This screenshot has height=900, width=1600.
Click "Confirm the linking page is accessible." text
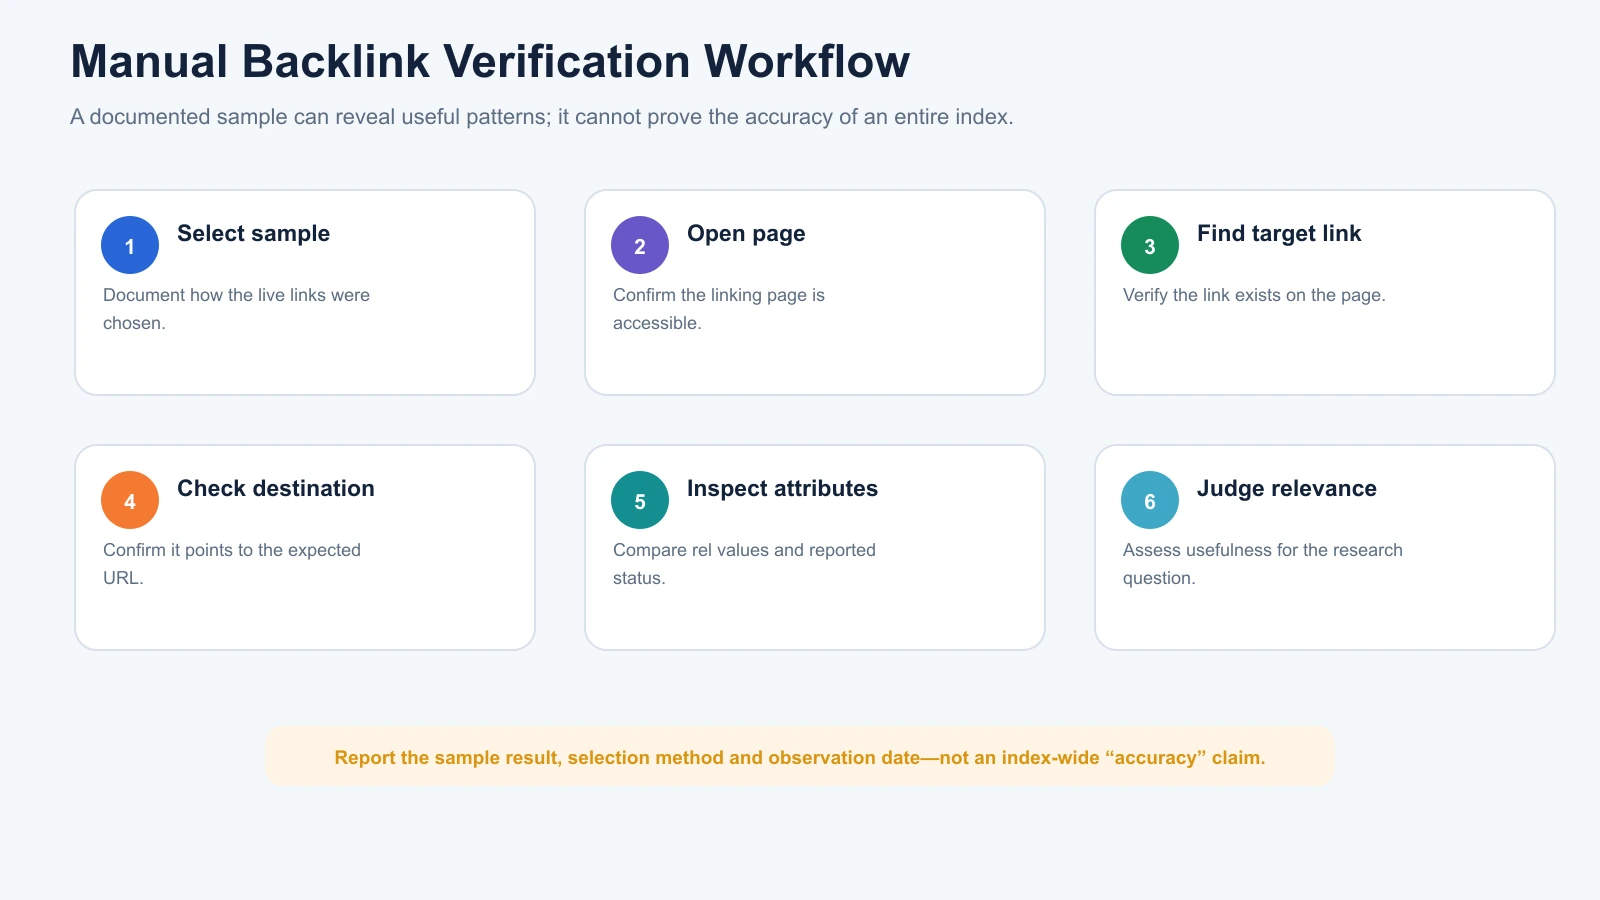pos(719,309)
